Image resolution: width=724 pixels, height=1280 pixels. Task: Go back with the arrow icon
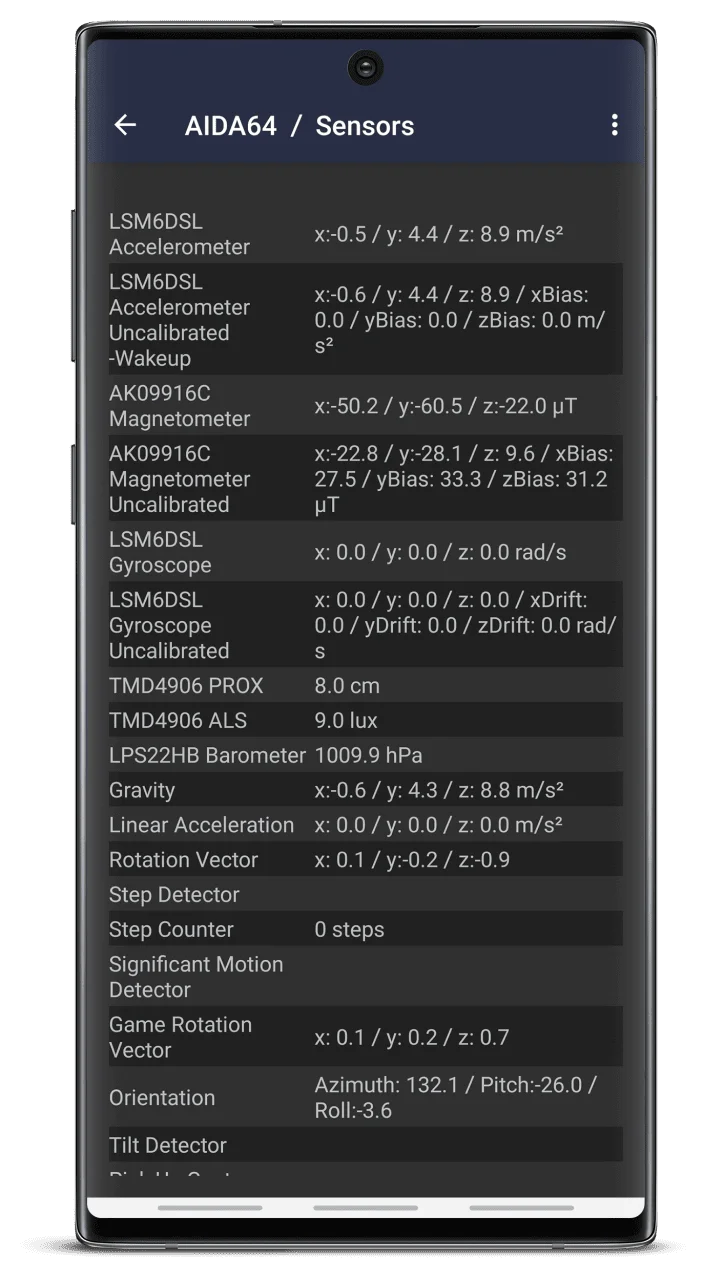pyautogui.click(x=125, y=125)
